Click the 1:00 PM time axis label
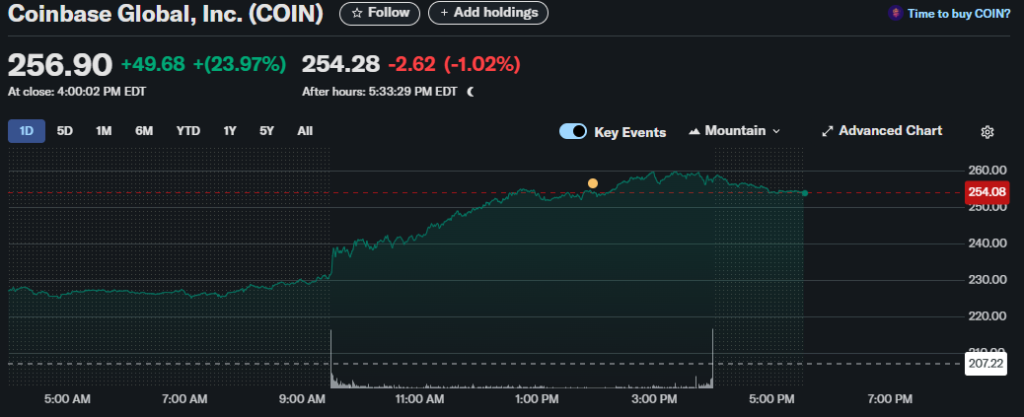The height and width of the screenshot is (417, 1024). [539, 399]
